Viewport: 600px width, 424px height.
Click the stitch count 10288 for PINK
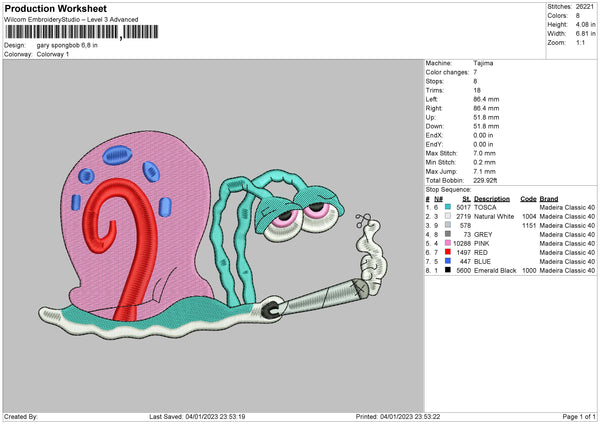point(462,243)
